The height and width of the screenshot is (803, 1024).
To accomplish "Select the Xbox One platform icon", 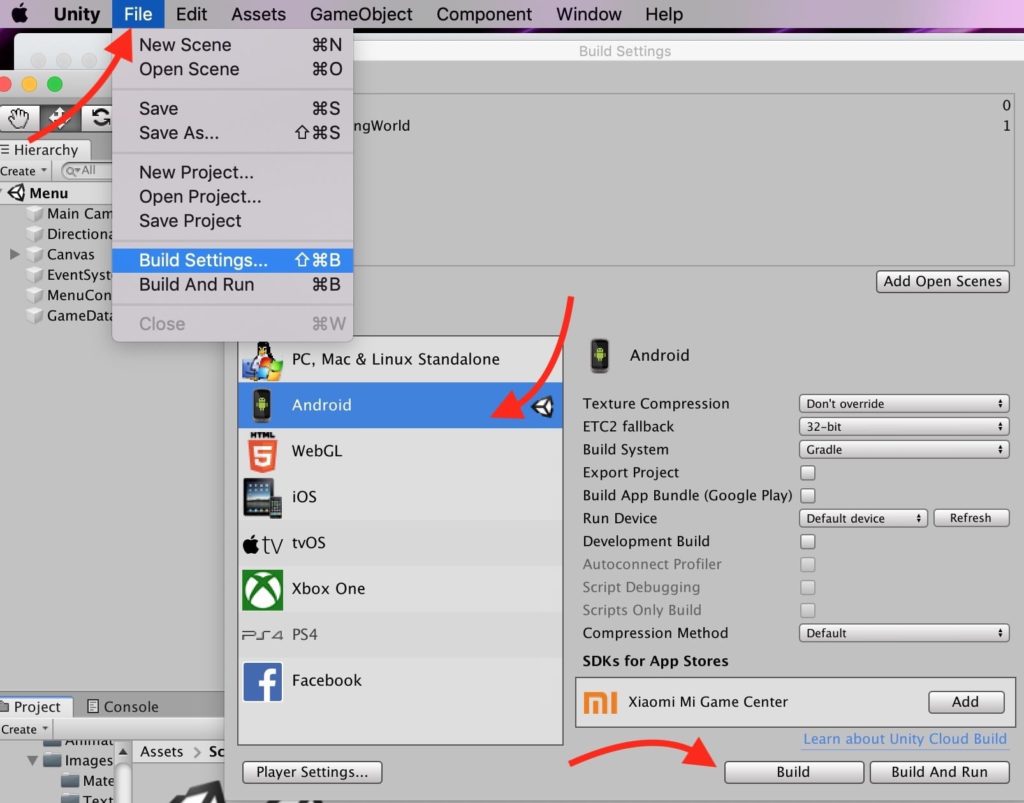I will pos(262,589).
